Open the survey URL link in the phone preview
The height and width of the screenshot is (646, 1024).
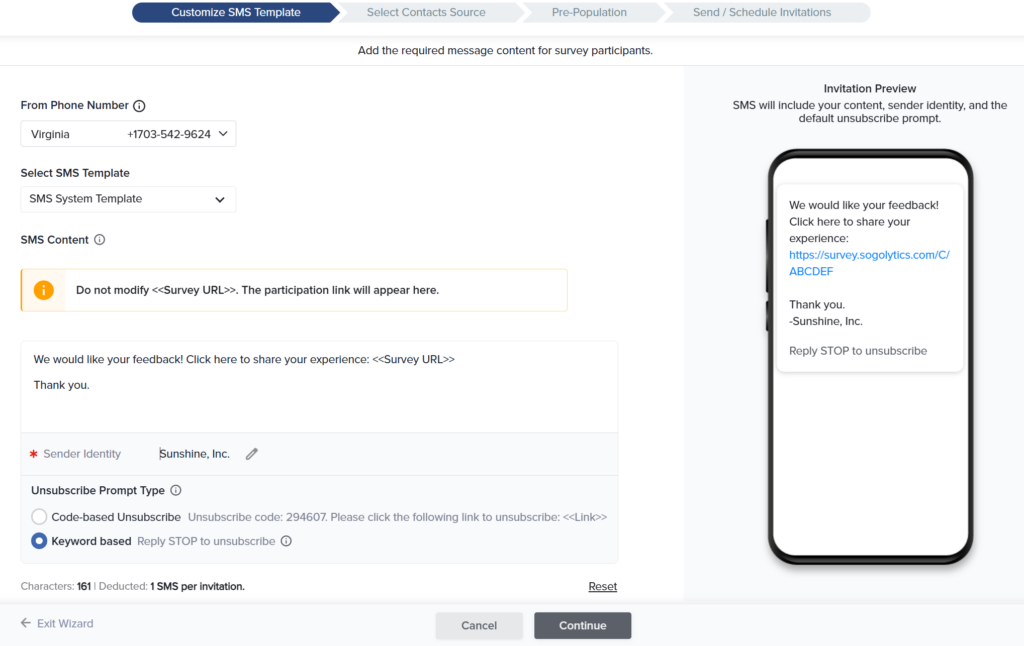point(868,263)
